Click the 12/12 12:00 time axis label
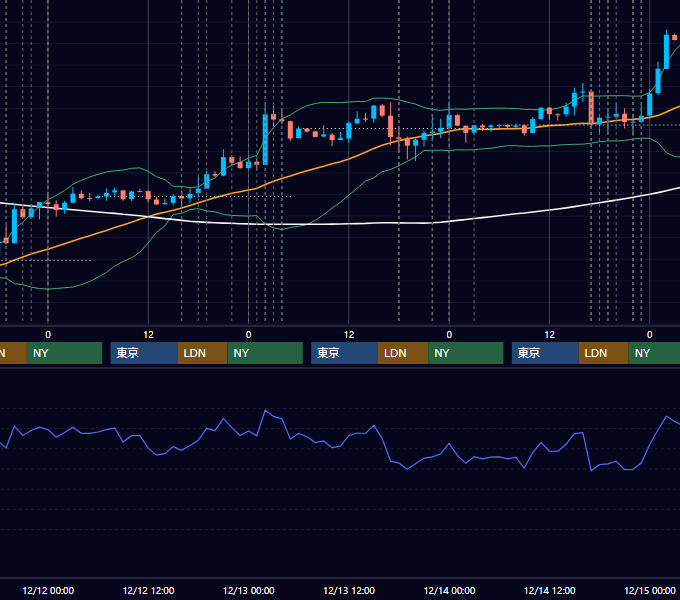Screen dimensions: 680x600 tap(148, 590)
